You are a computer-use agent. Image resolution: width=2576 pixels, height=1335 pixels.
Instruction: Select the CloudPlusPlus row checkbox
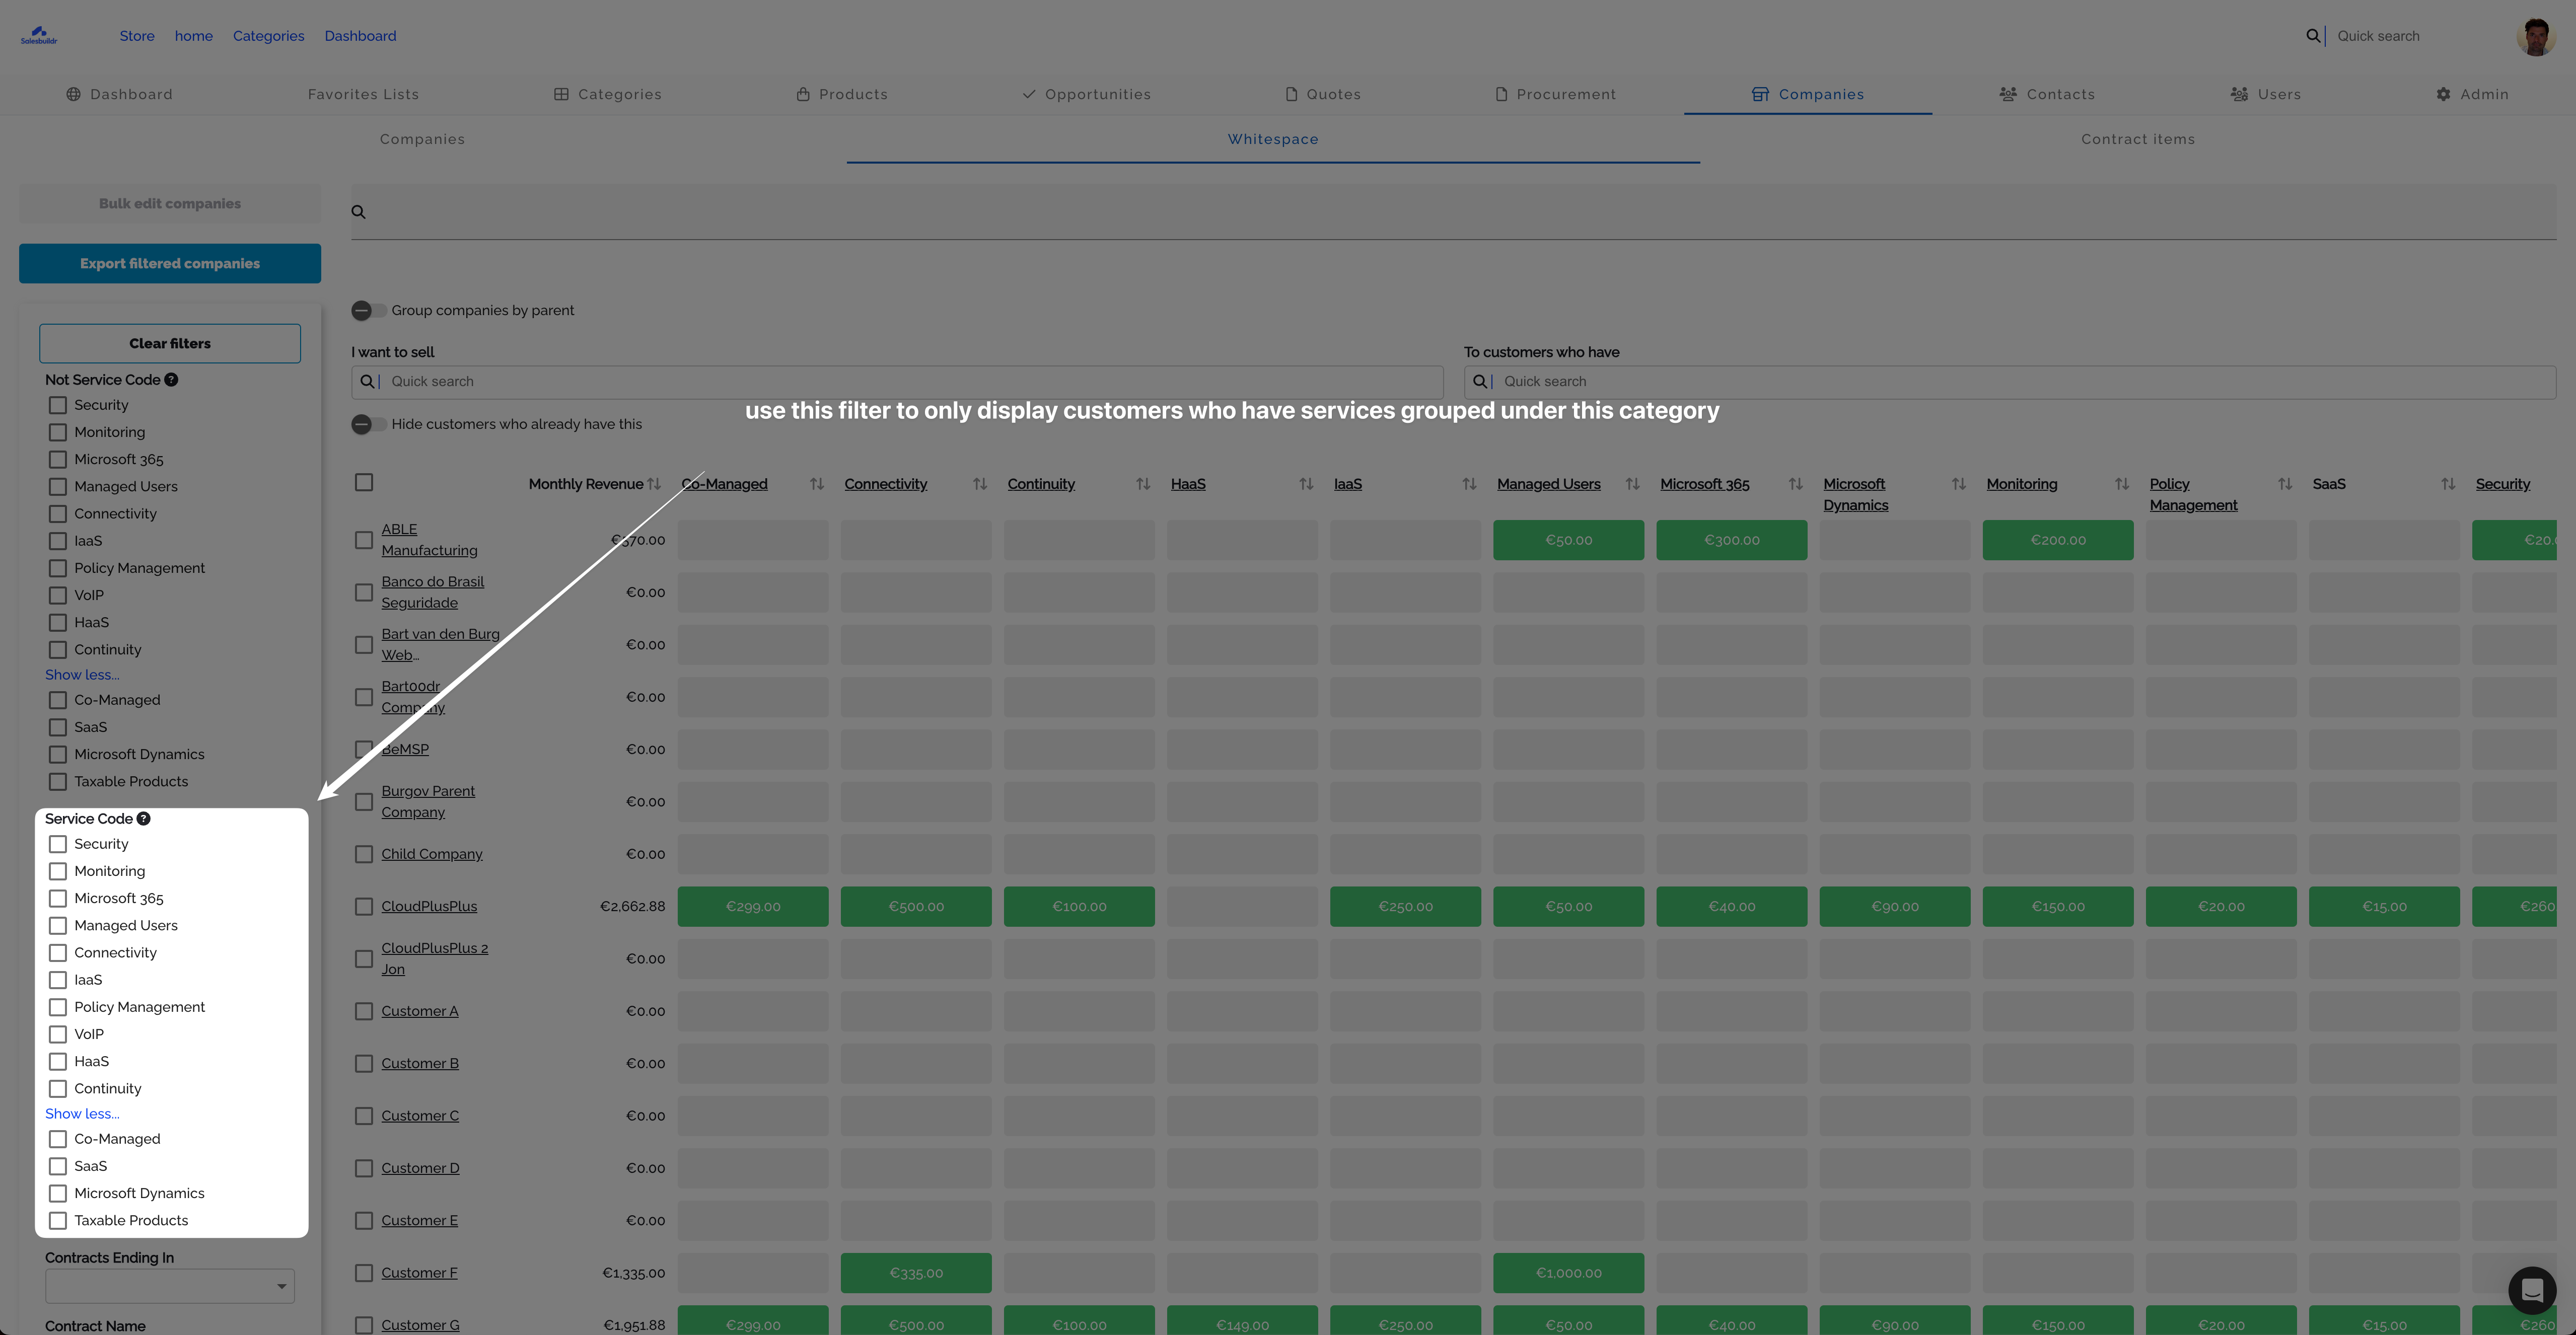pos(364,906)
